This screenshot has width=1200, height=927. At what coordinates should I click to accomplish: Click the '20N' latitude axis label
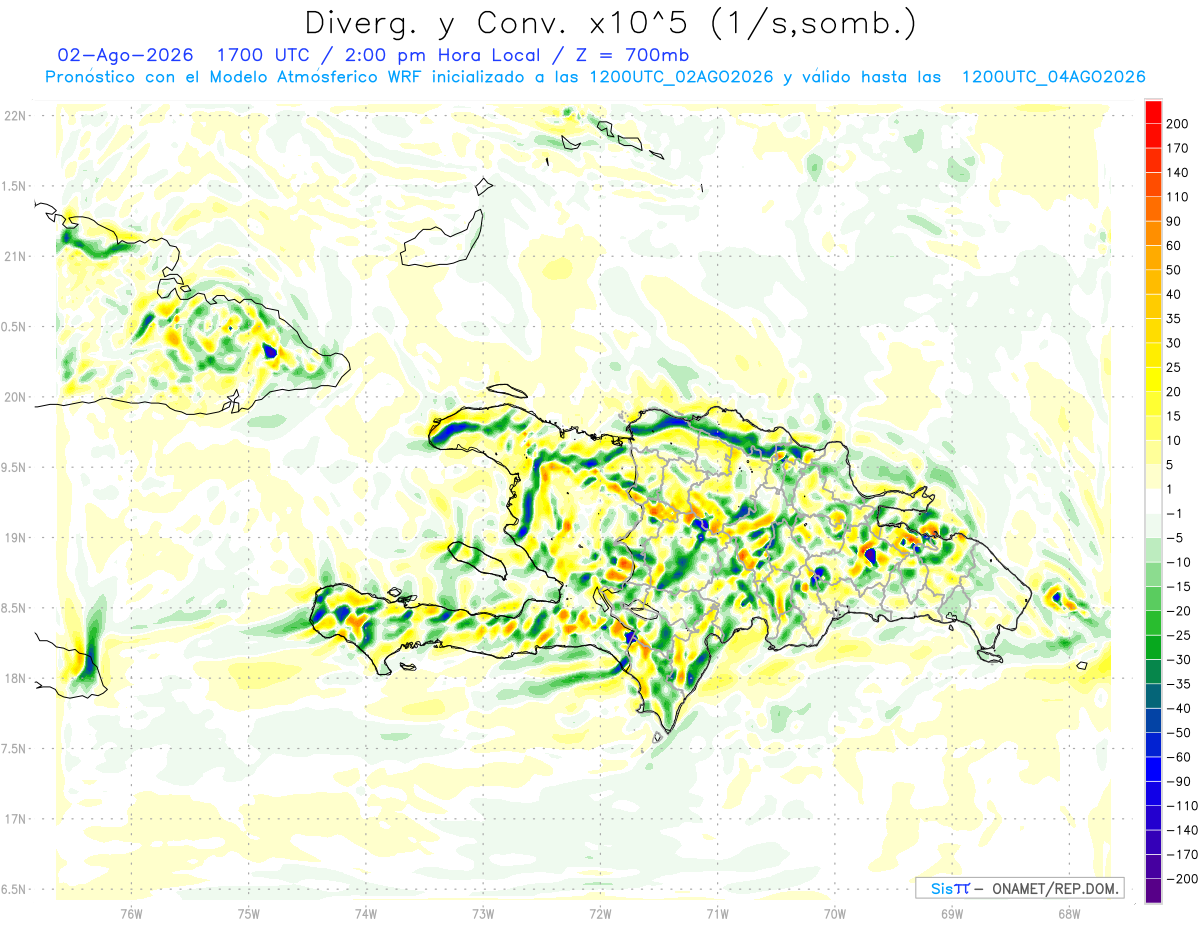click(x=15, y=397)
